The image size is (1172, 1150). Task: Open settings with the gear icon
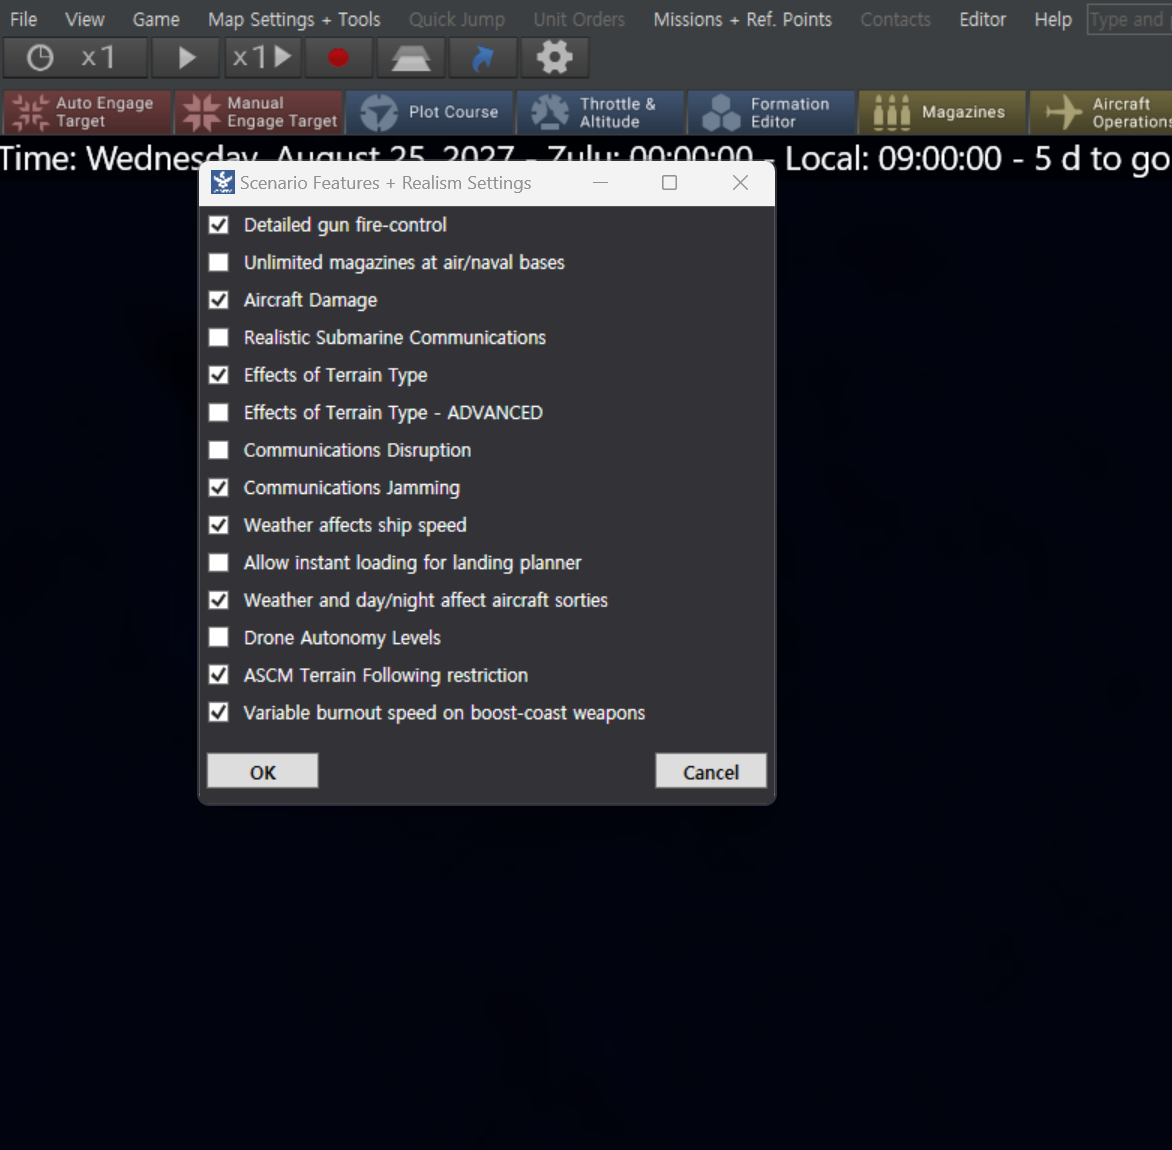555,58
